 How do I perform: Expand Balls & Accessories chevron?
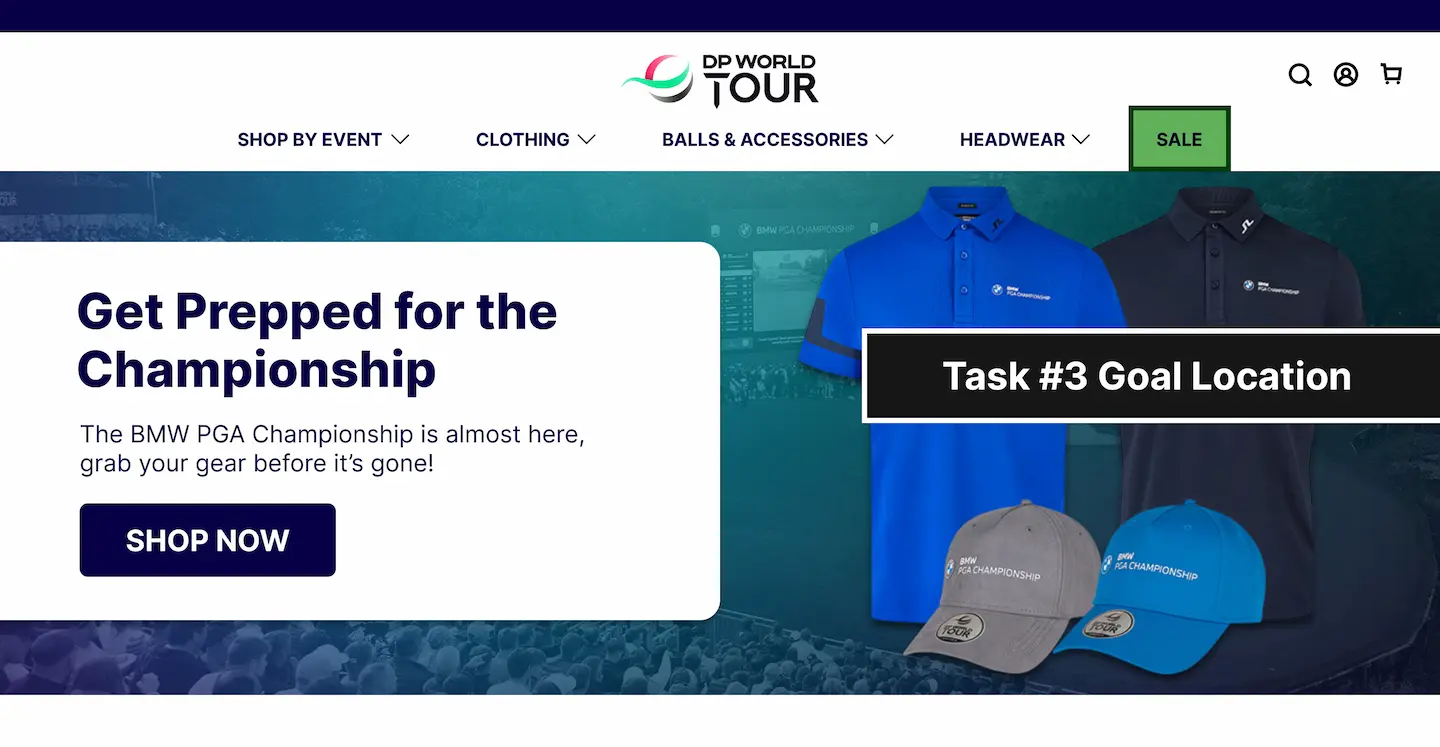pyautogui.click(x=884, y=140)
